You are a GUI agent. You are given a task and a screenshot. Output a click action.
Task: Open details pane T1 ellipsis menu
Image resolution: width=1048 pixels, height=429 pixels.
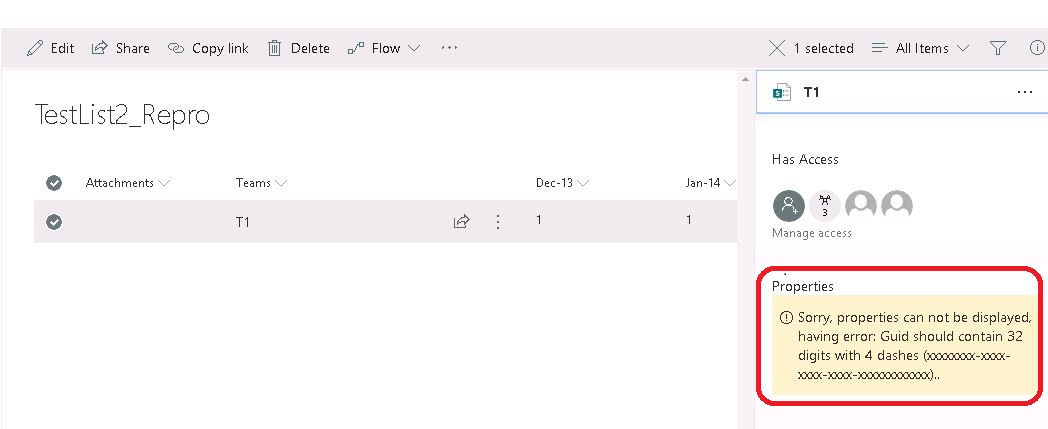click(1024, 92)
